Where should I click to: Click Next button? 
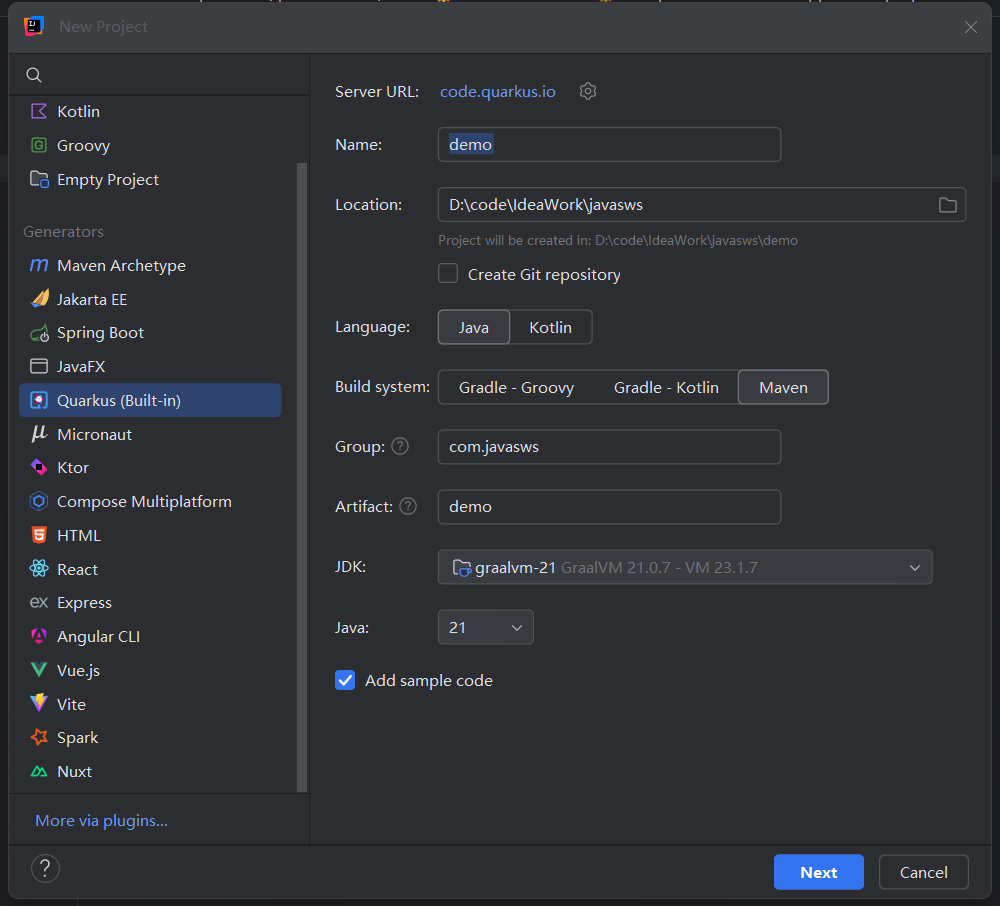coord(818,872)
